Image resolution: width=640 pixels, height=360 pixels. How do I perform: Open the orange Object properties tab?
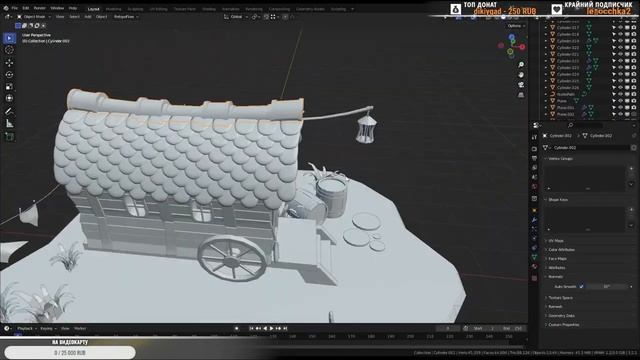(534, 211)
